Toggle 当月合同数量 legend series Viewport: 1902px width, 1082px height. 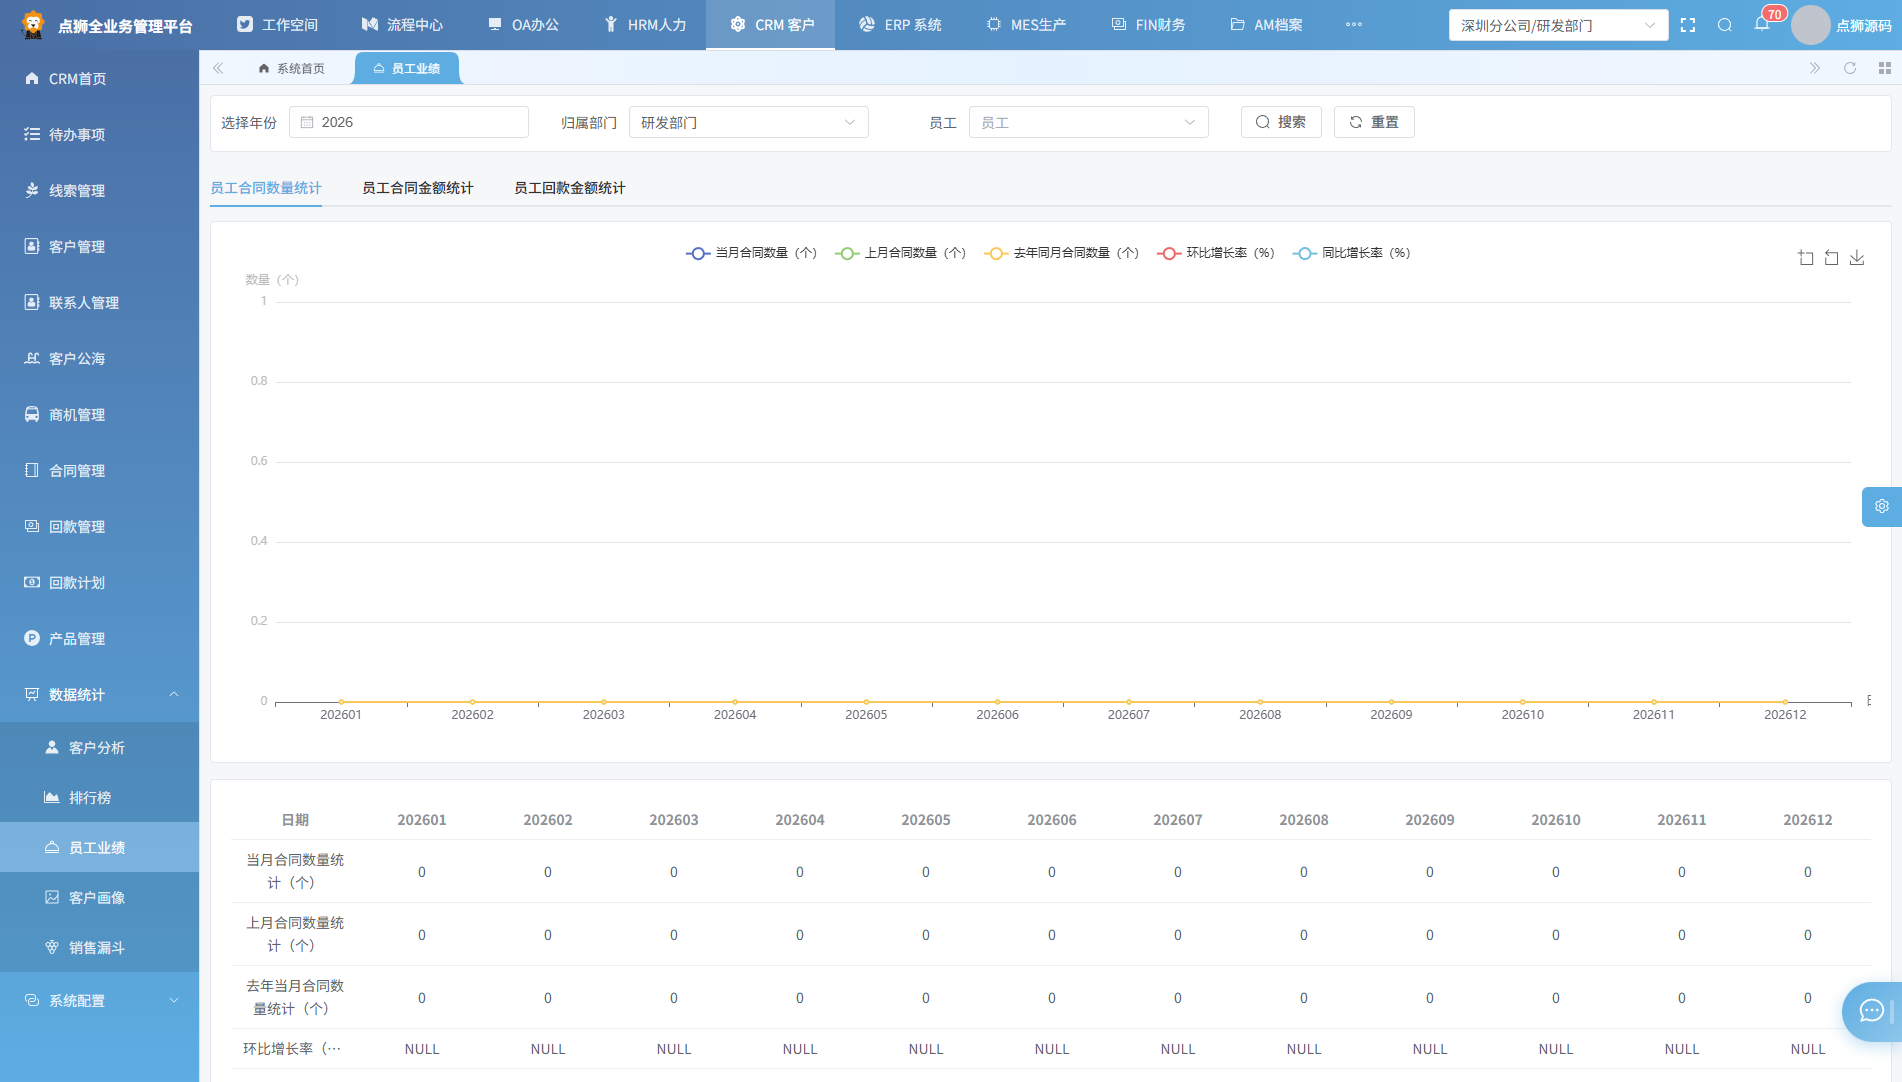[751, 253]
